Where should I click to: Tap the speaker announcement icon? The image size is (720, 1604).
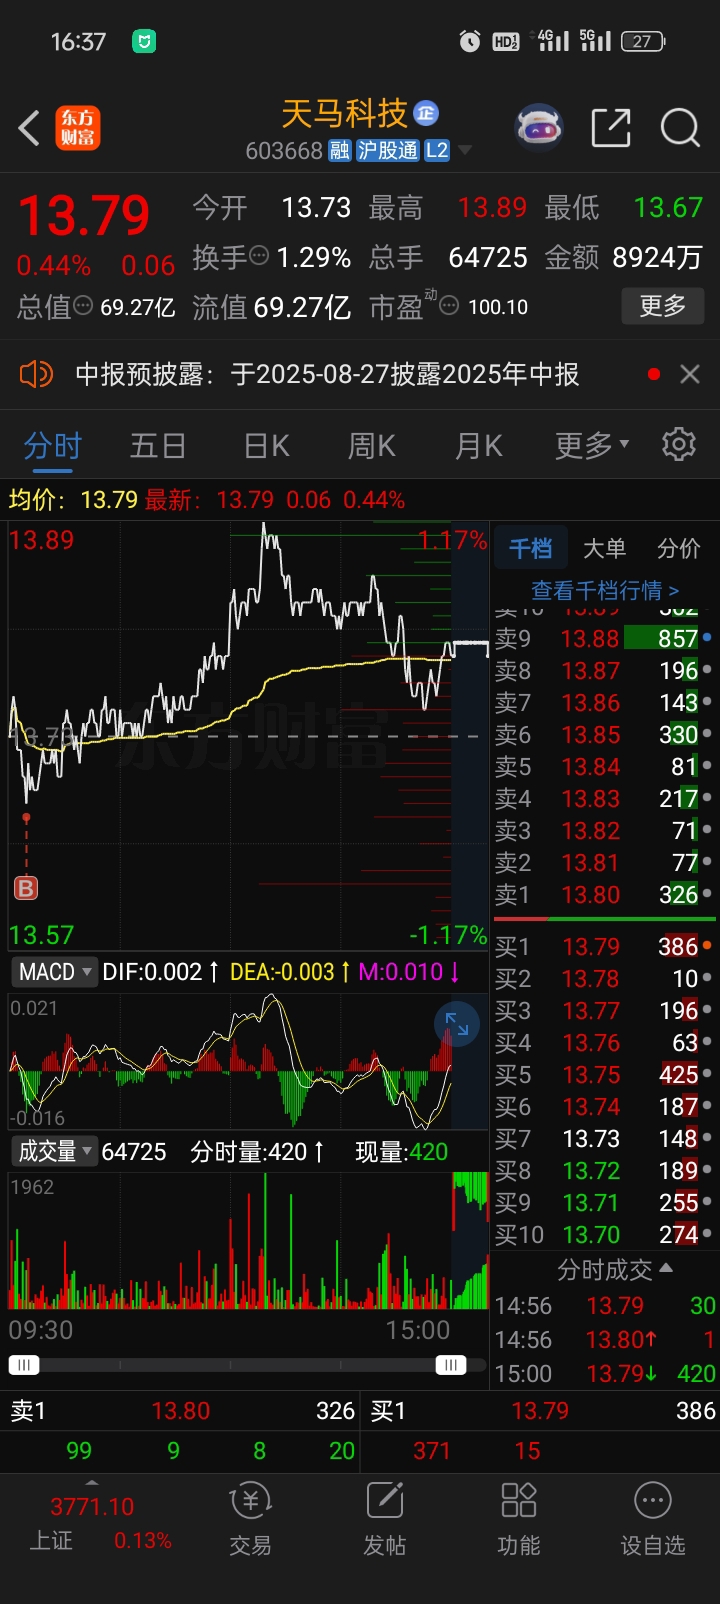(x=36, y=375)
